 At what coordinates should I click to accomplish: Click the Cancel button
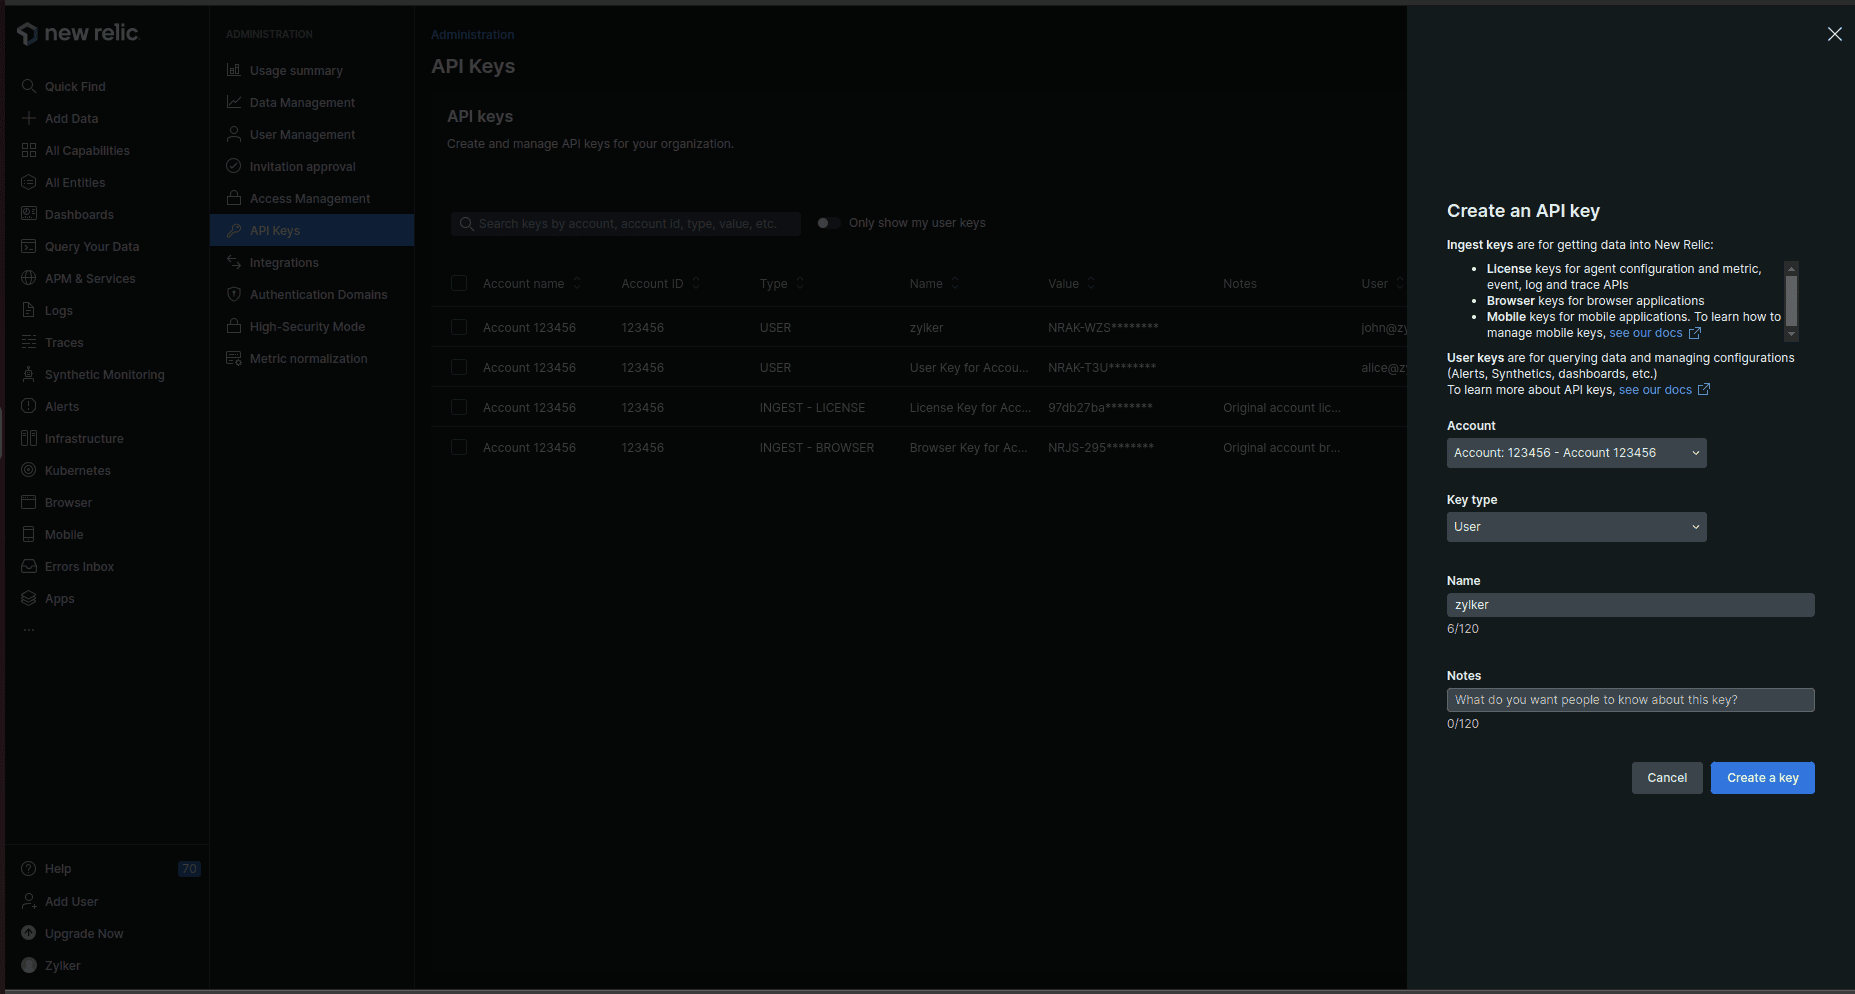[x=1666, y=778]
